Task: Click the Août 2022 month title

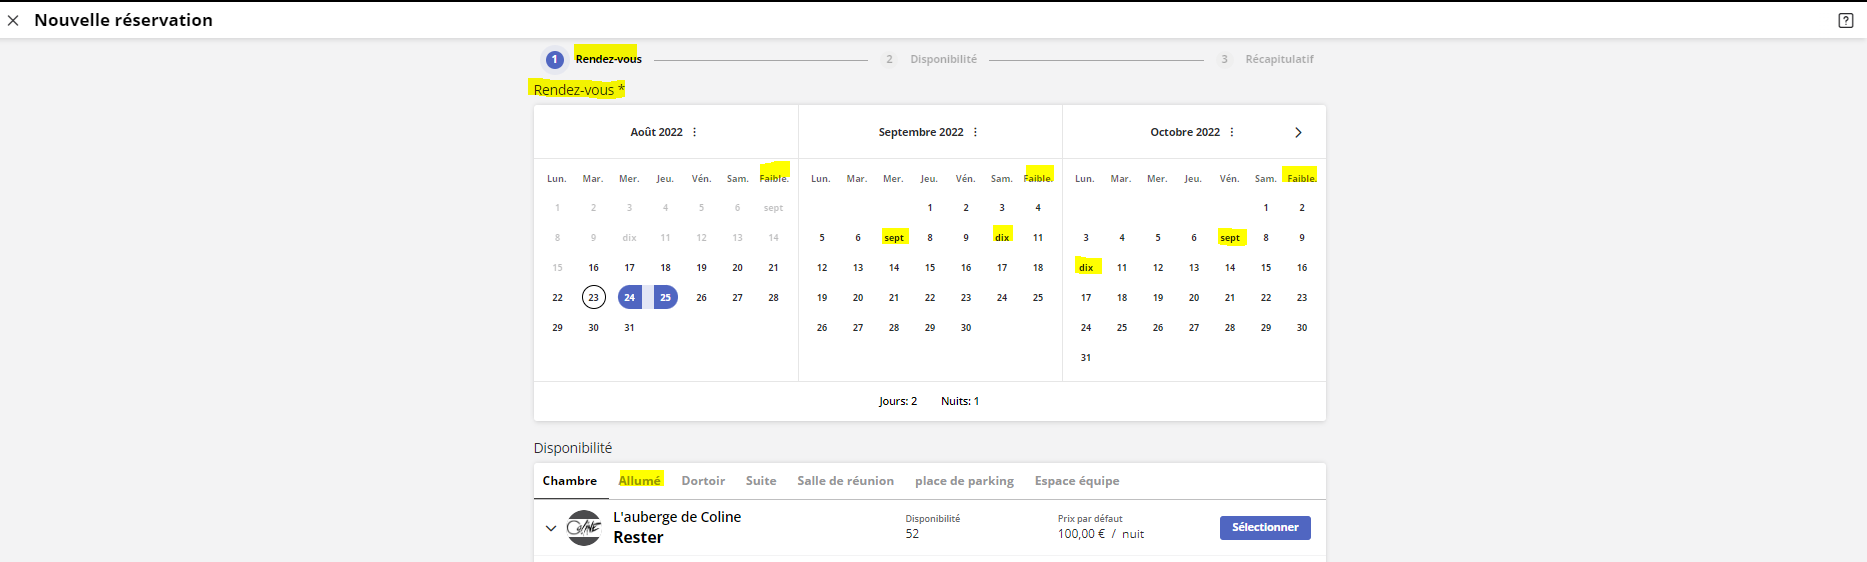Action: [656, 132]
